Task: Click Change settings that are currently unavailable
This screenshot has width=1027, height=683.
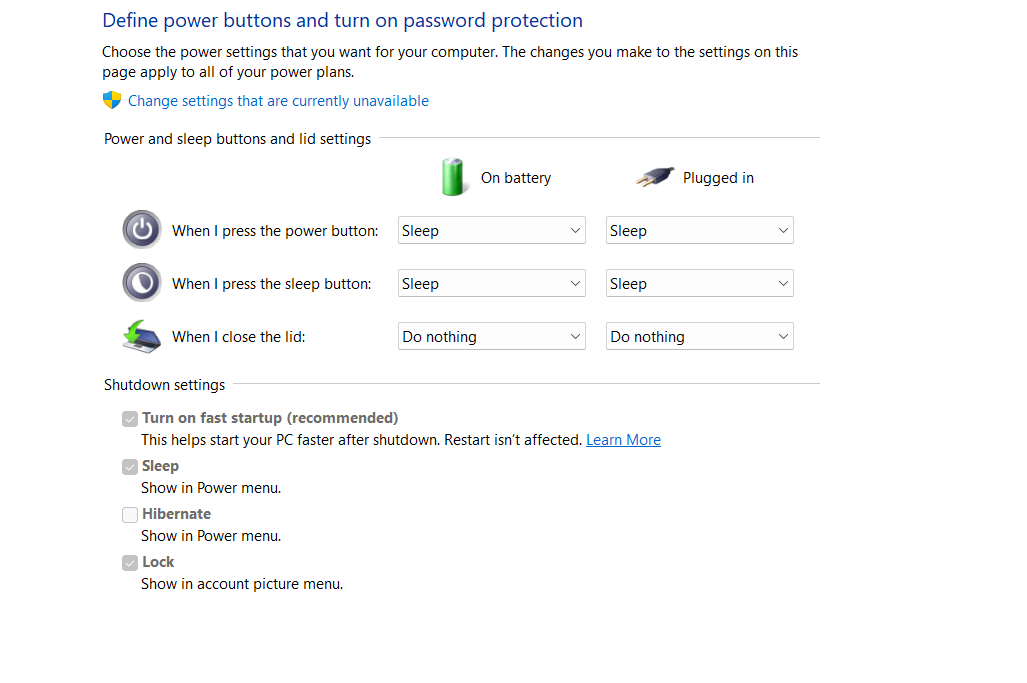Action: tap(278, 101)
